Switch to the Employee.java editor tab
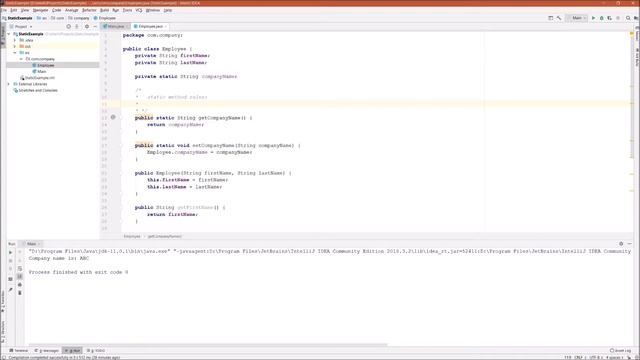640x360 pixels. pos(151,27)
